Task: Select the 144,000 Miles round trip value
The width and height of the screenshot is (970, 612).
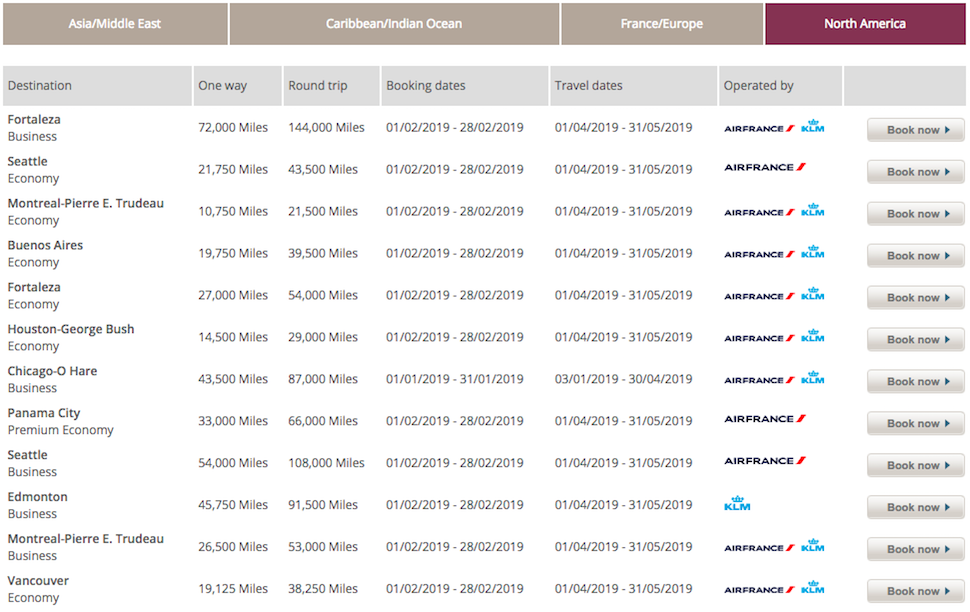Action: click(x=326, y=127)
